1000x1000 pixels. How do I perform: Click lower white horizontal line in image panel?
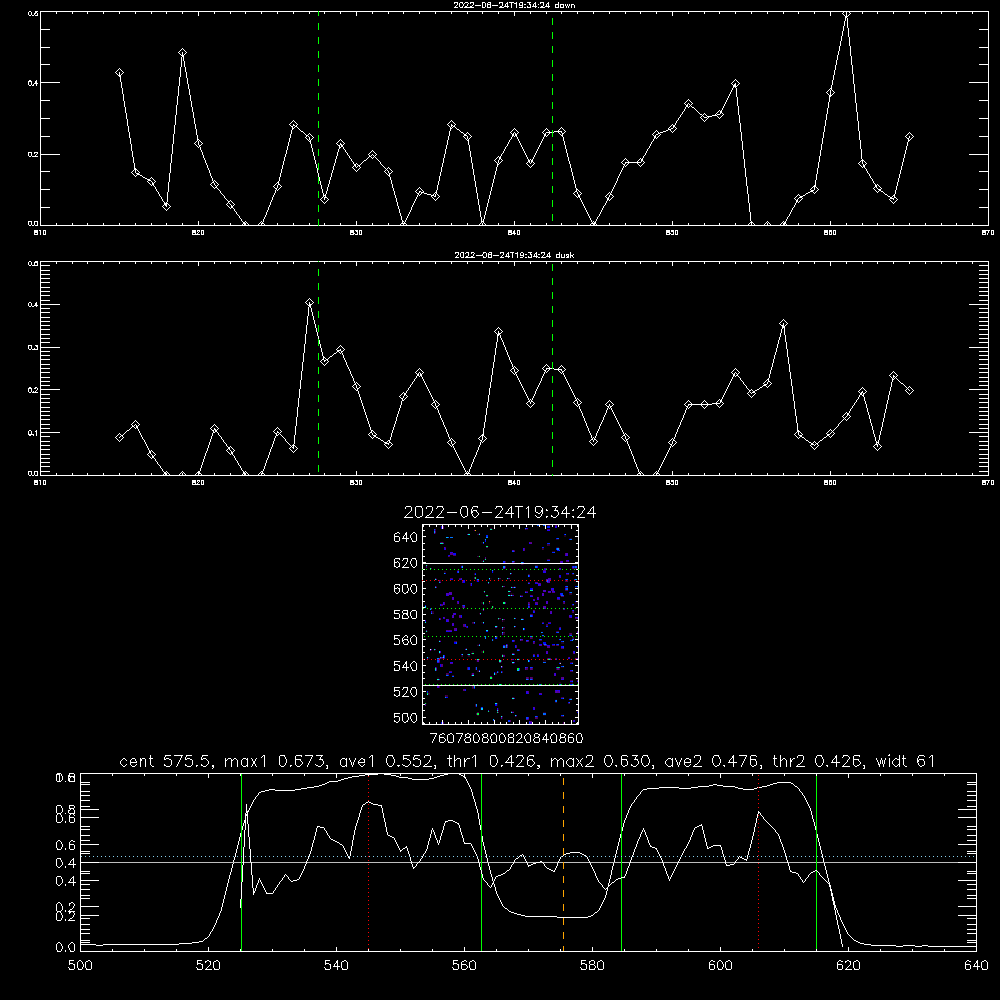[x=500, y=685]
